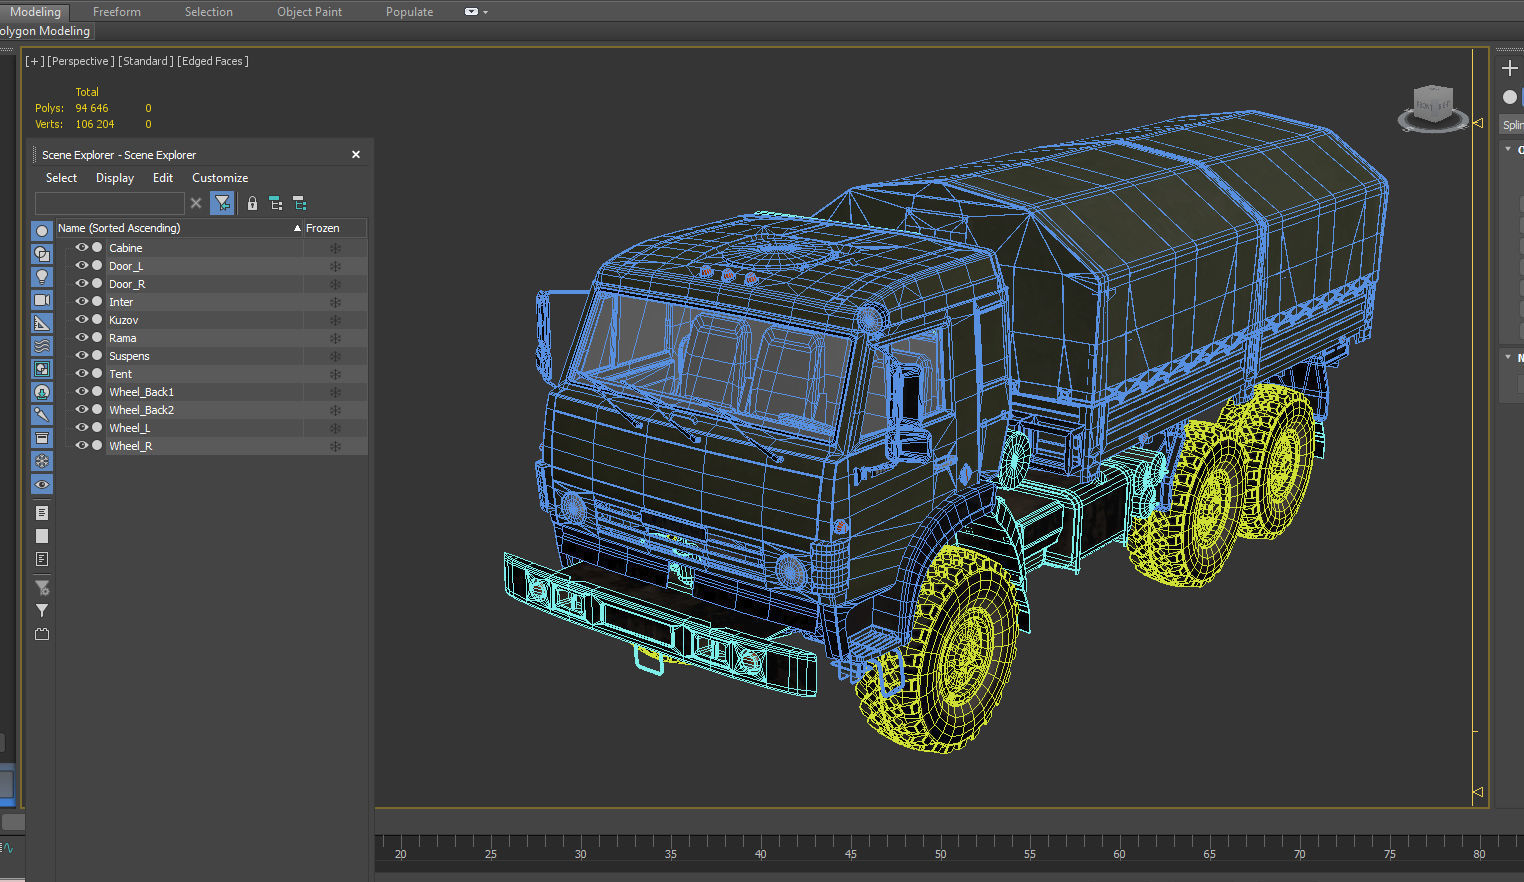
Task: Click the plugin brick icon at sidebar bottom
Action: pos(42,634)
